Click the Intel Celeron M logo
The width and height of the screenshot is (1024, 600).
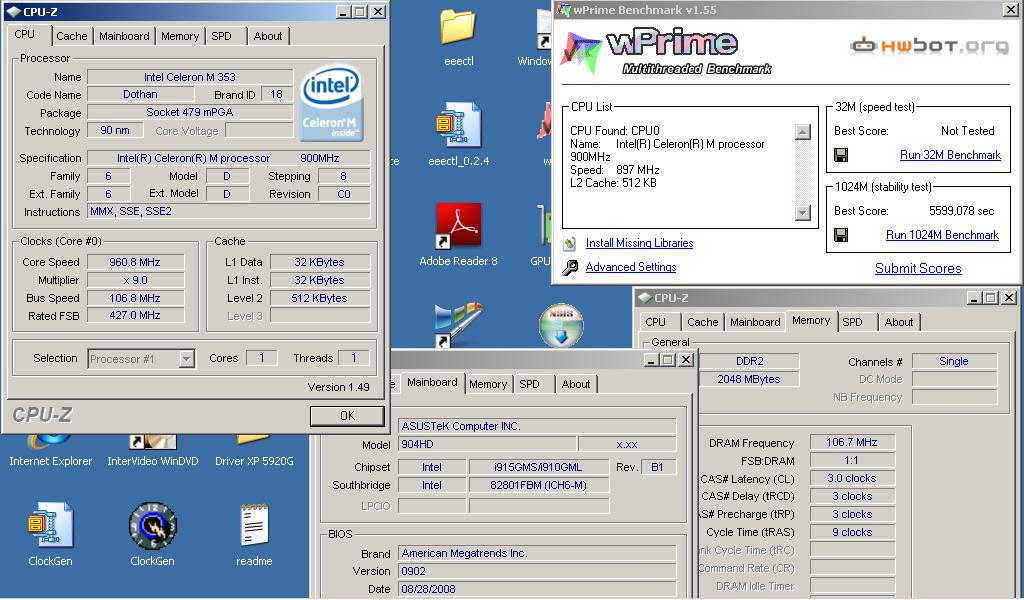(331, 103)
